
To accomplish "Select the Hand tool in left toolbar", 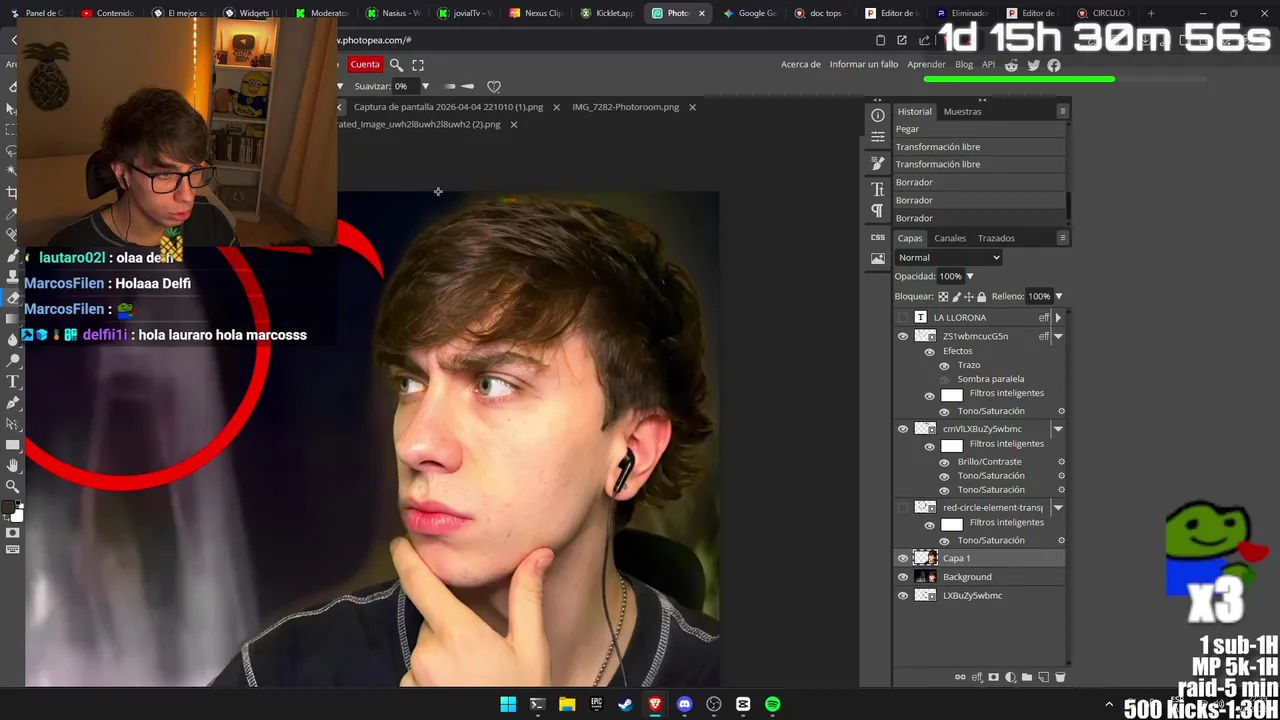I will 13,465.
